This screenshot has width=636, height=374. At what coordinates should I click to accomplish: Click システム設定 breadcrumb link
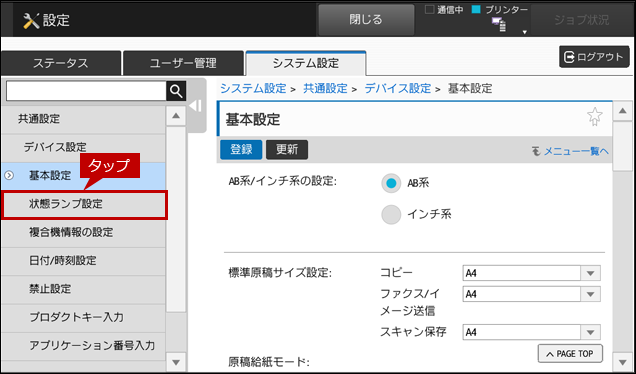click(253, 88)
